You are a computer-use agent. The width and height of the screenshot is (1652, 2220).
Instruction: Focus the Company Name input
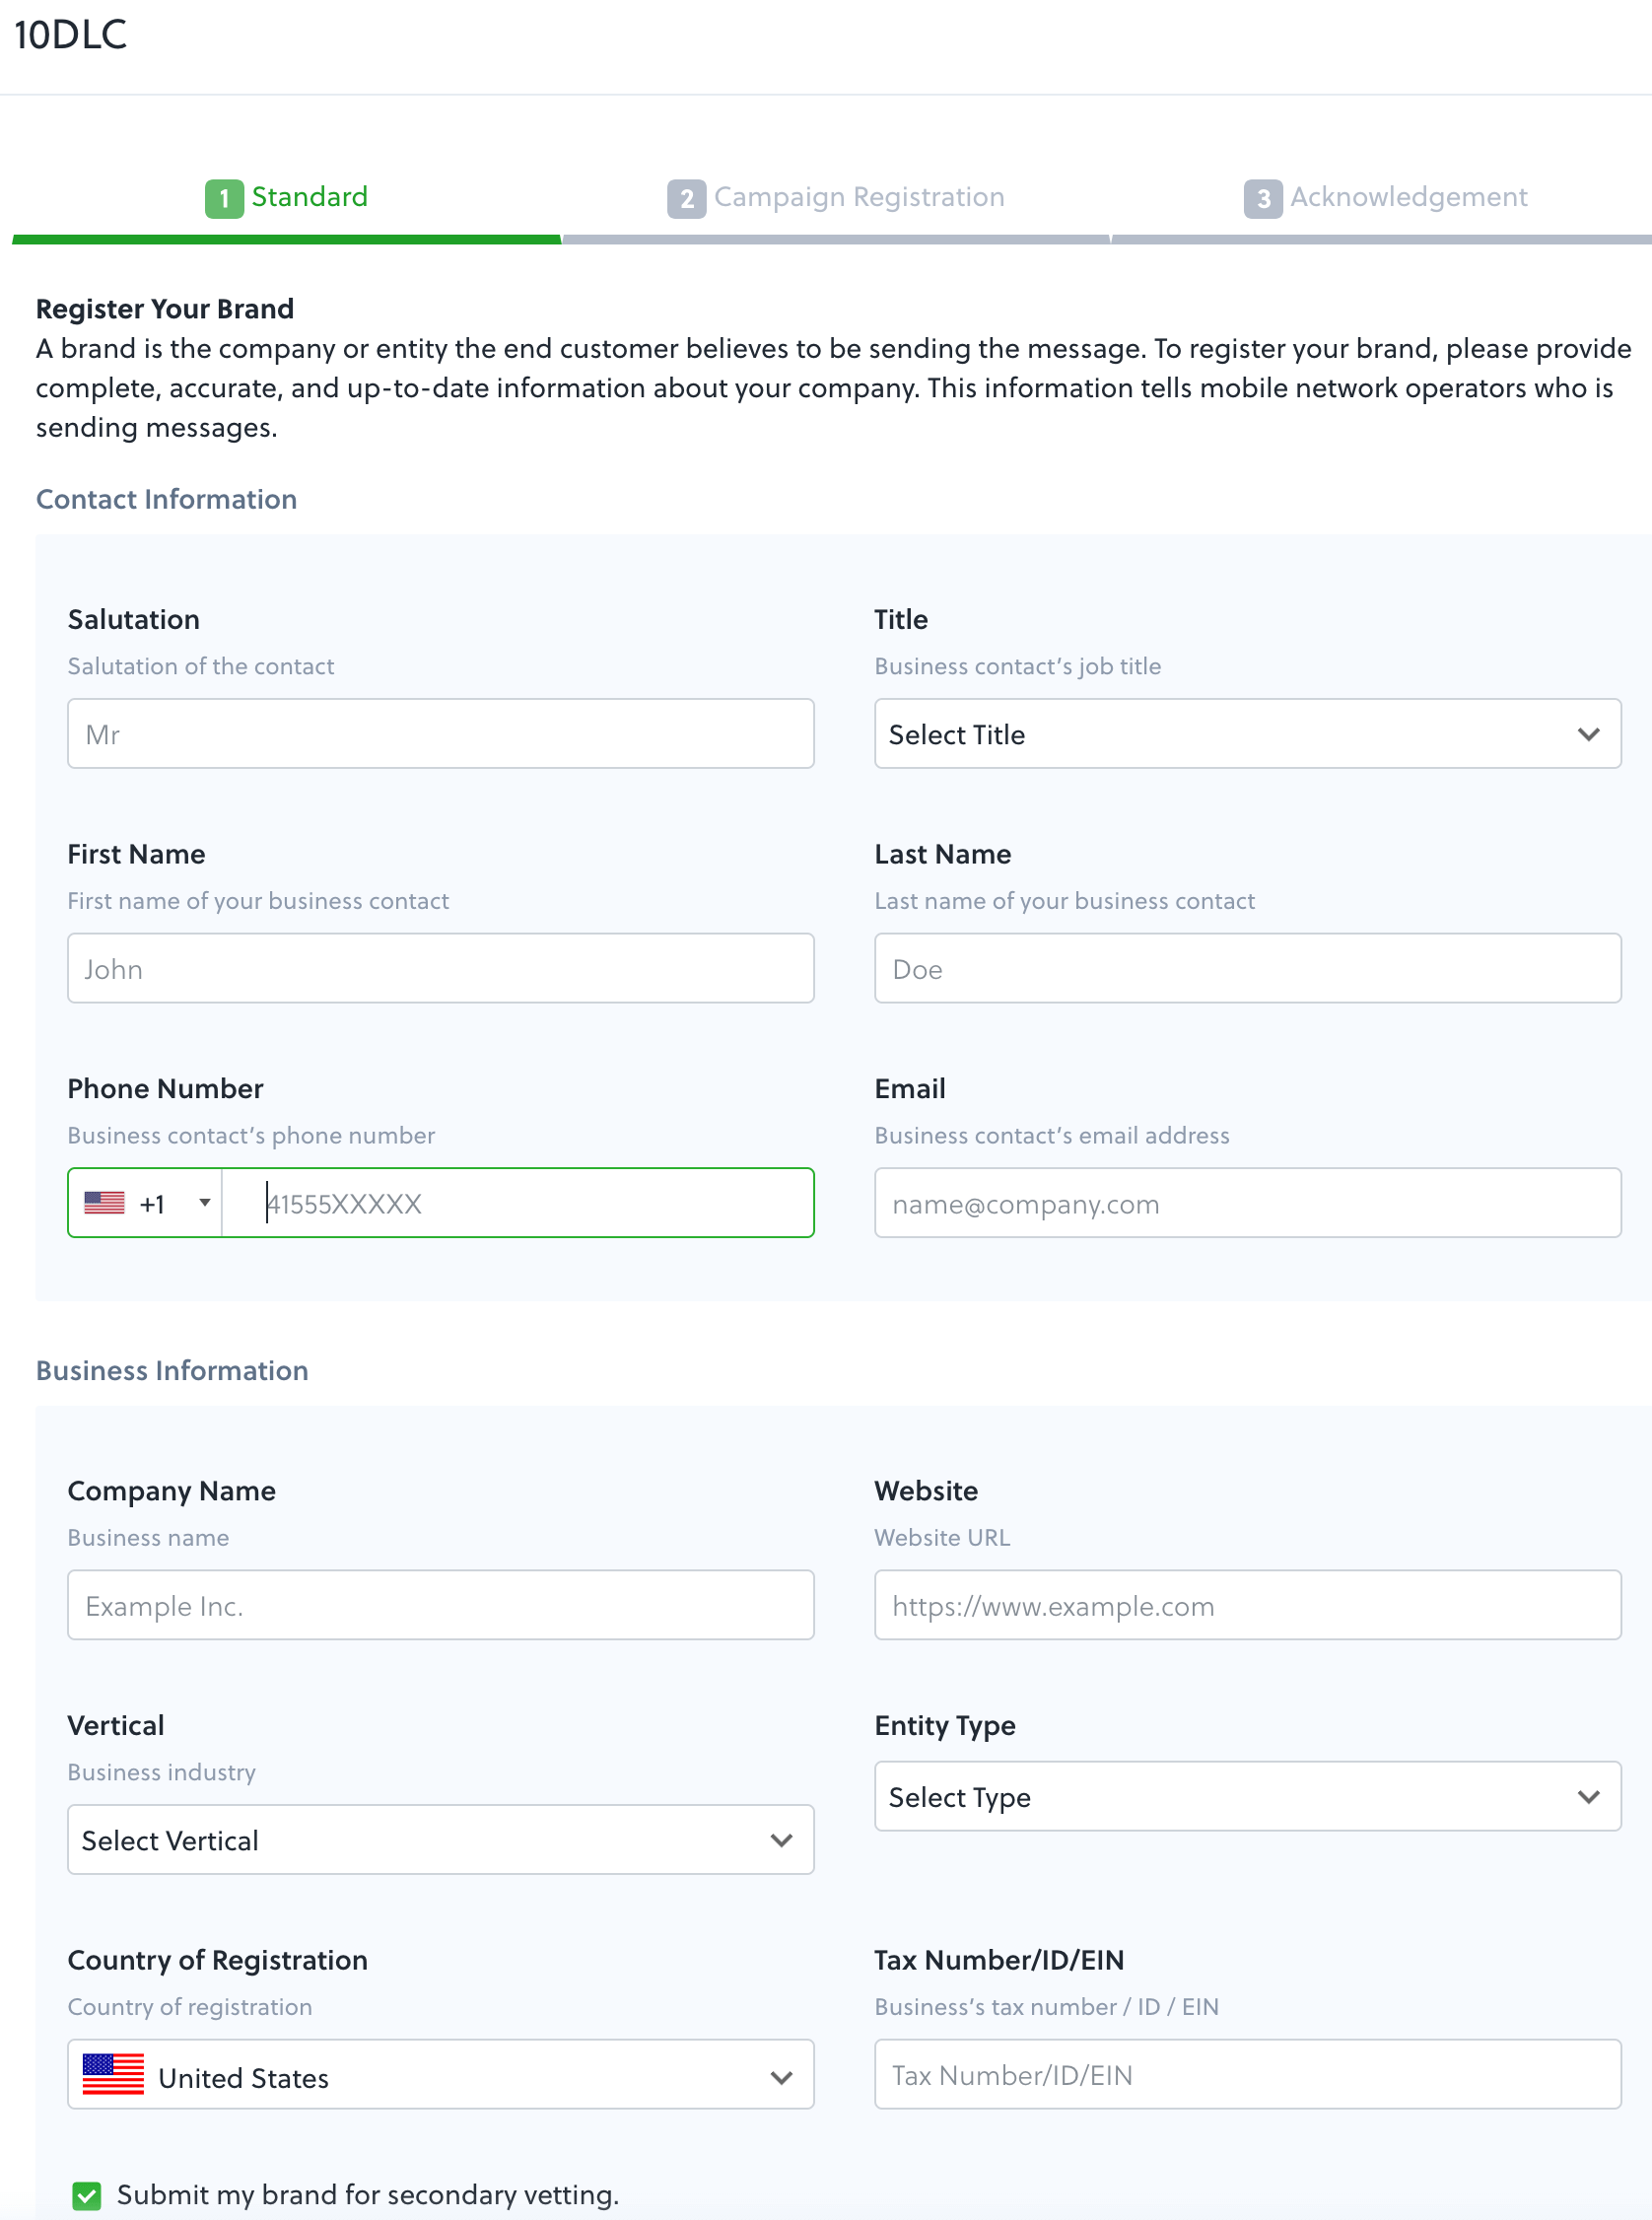point(440,1605)
